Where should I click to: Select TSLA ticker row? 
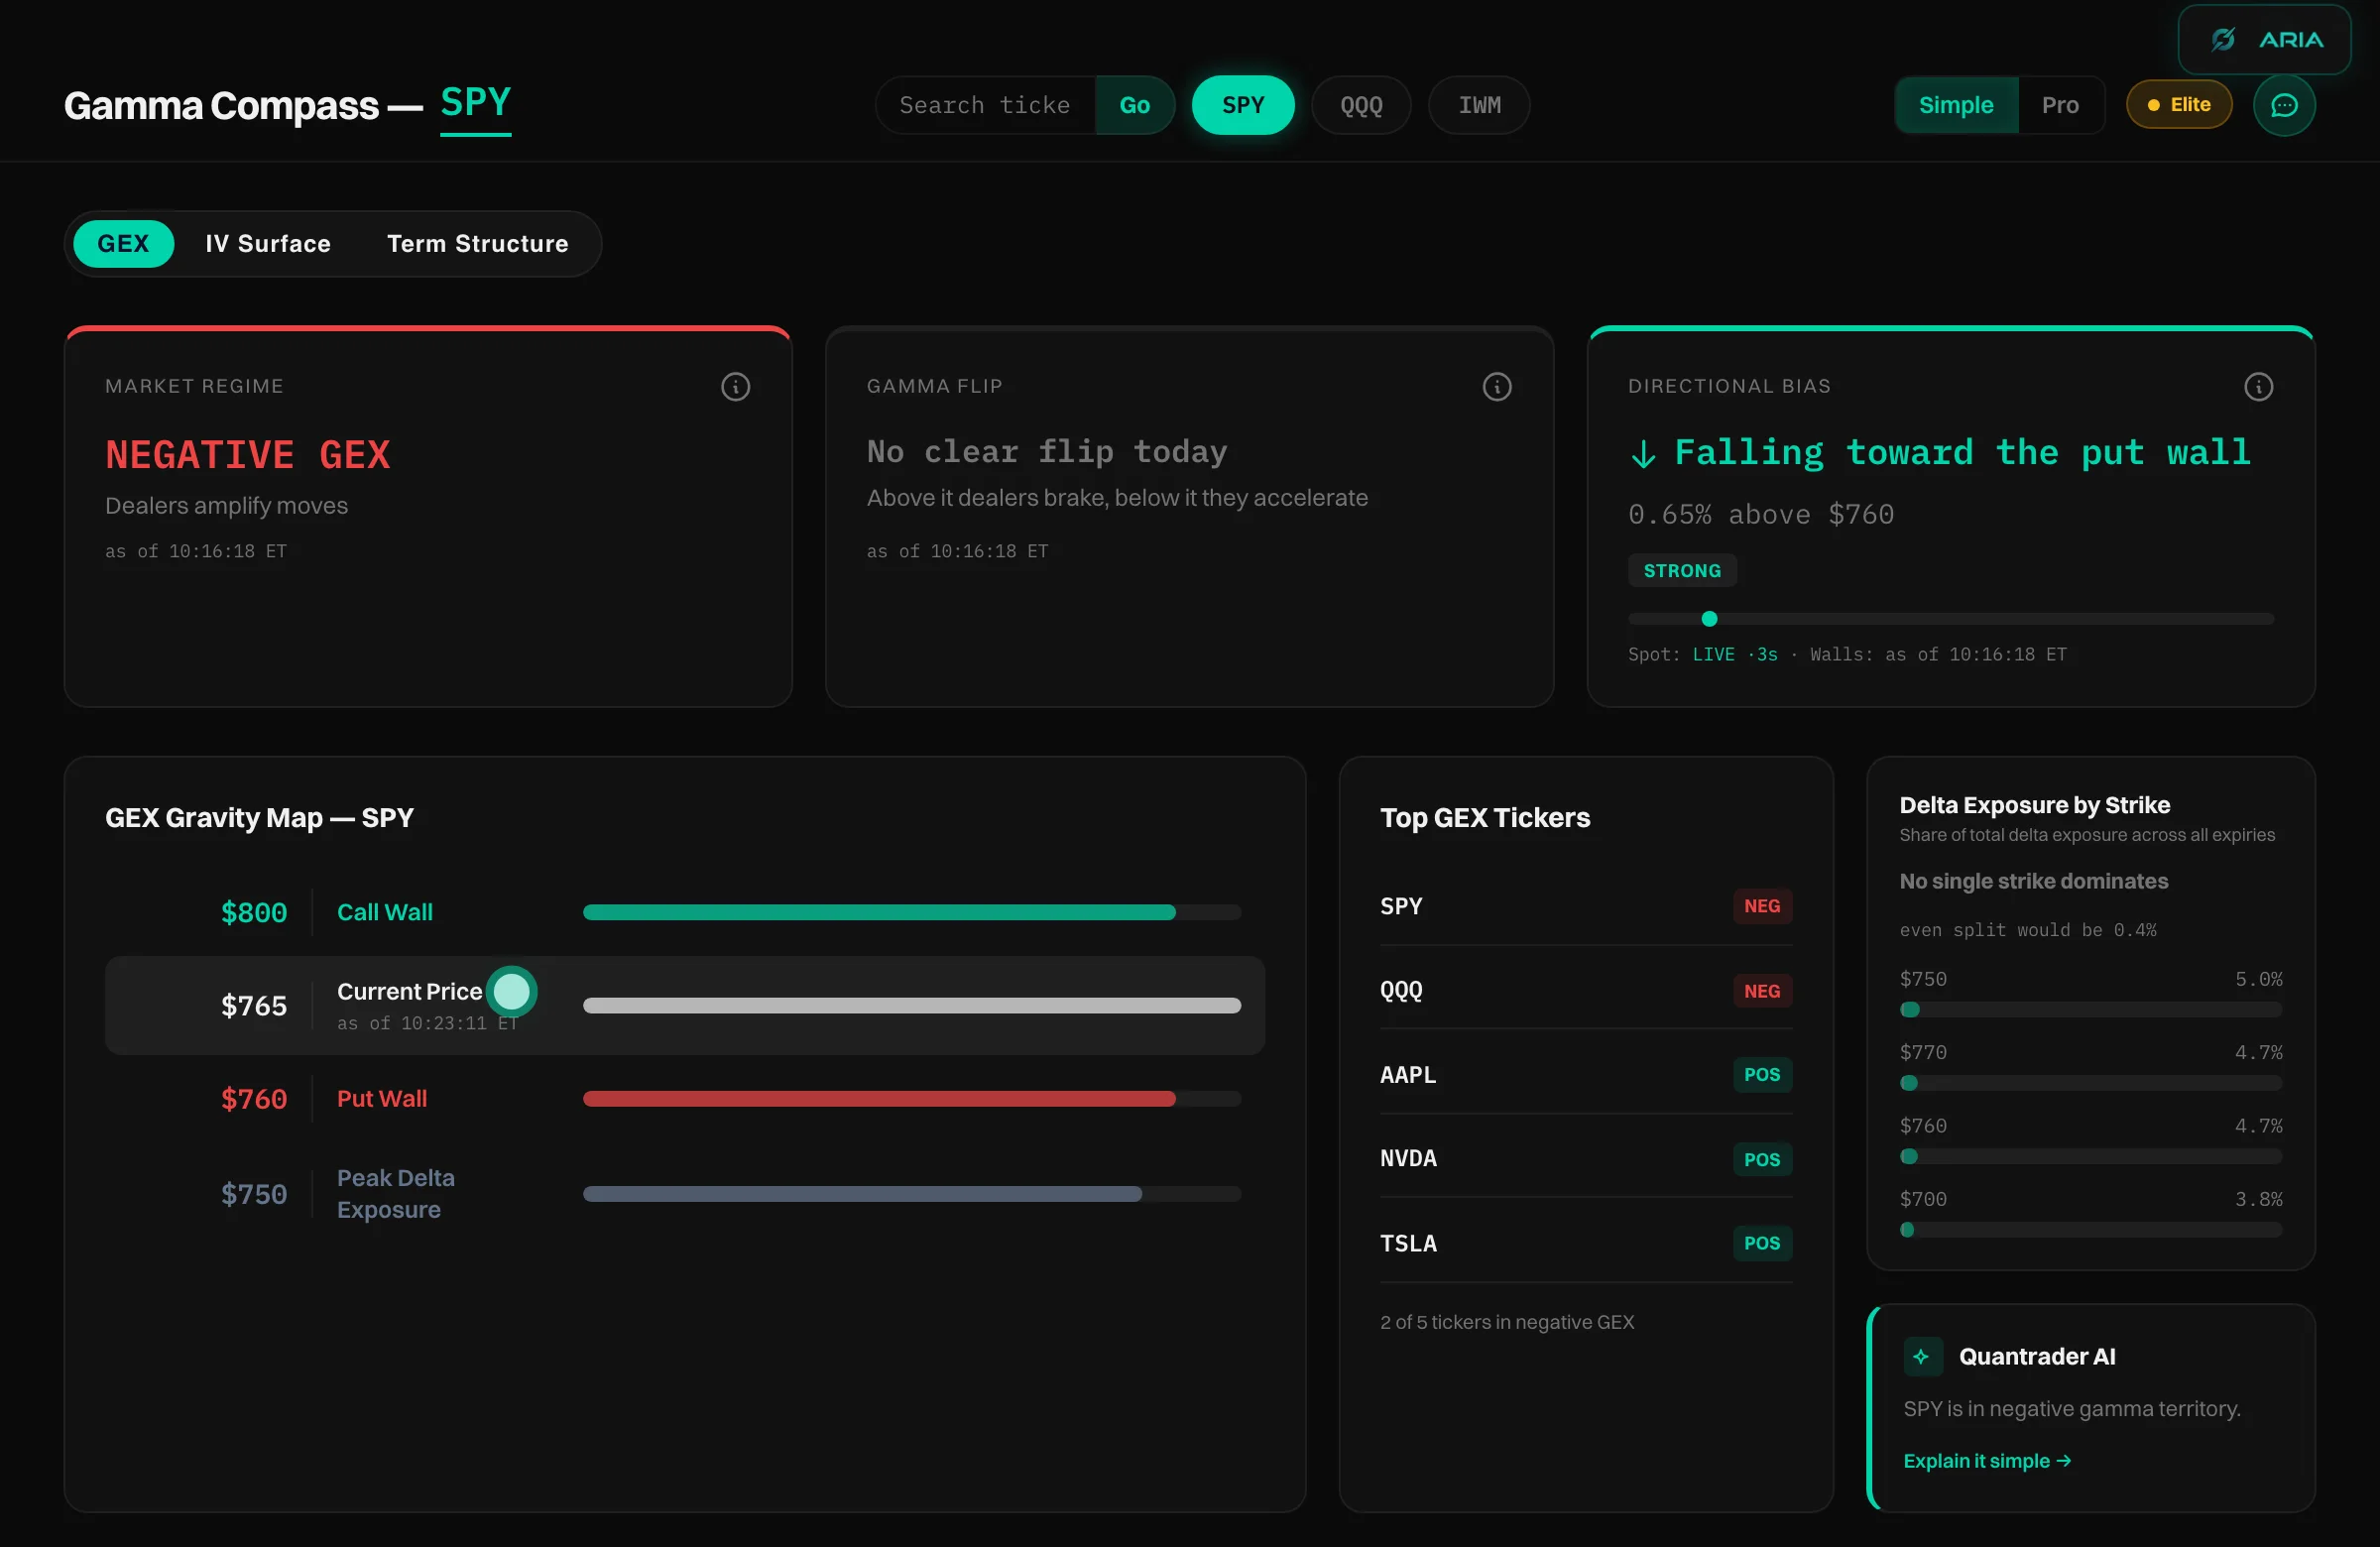pyautogui.click(x=1586, y=1243)
